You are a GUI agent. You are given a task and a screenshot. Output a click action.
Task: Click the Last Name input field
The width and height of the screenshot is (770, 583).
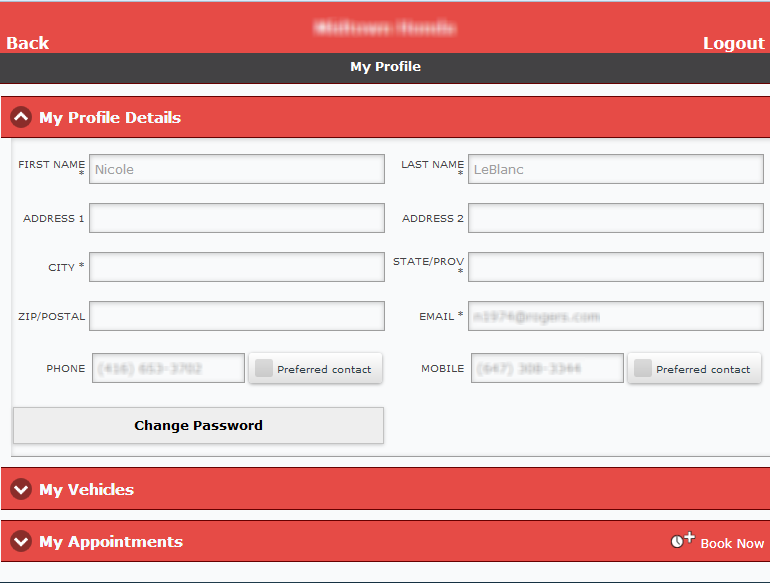[x=615, y=169]
